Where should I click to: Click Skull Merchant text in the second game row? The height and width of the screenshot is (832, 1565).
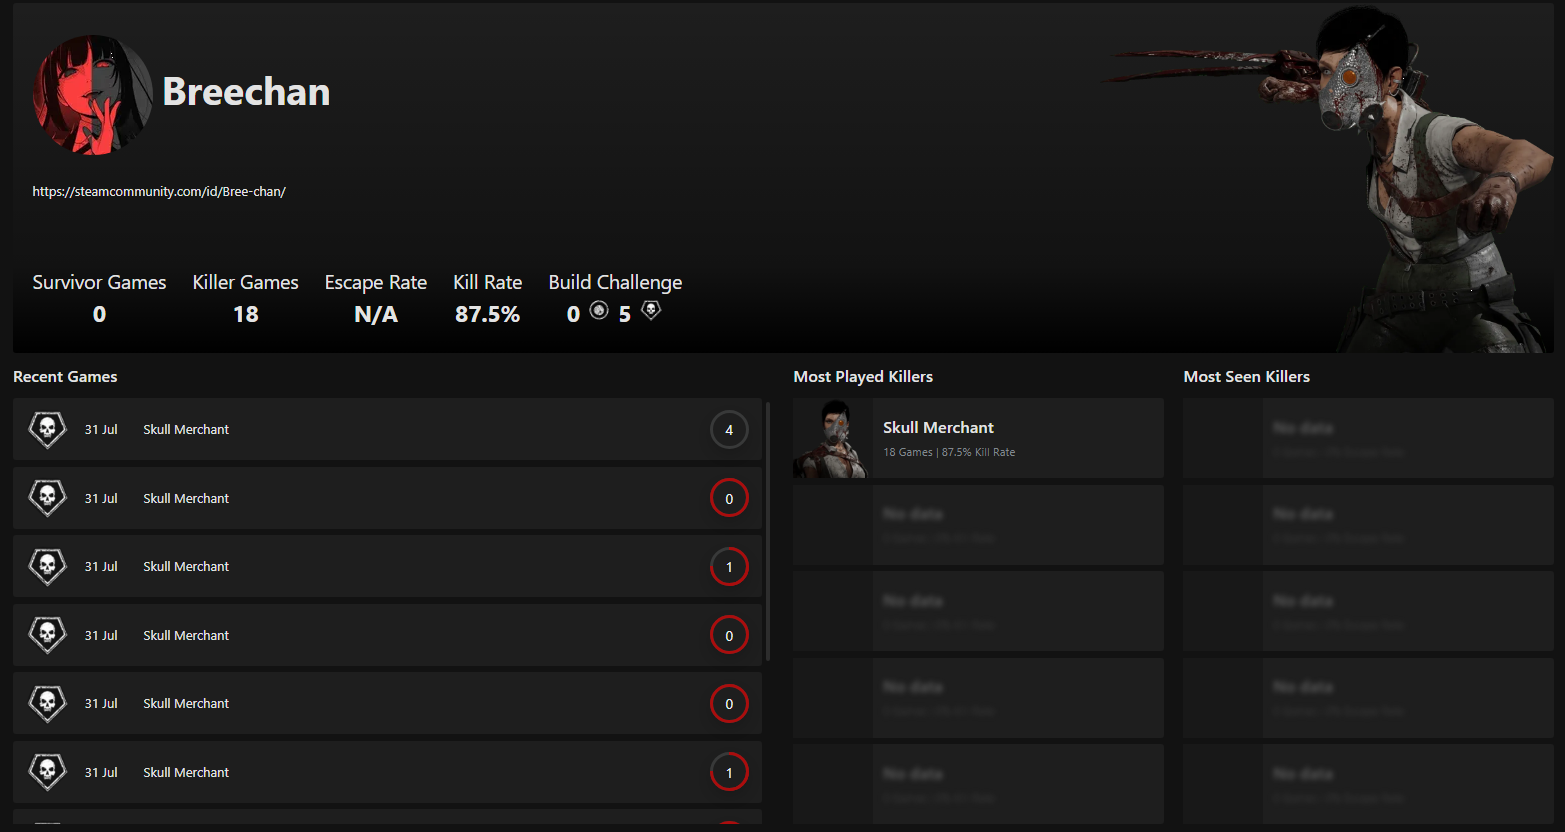186,498
